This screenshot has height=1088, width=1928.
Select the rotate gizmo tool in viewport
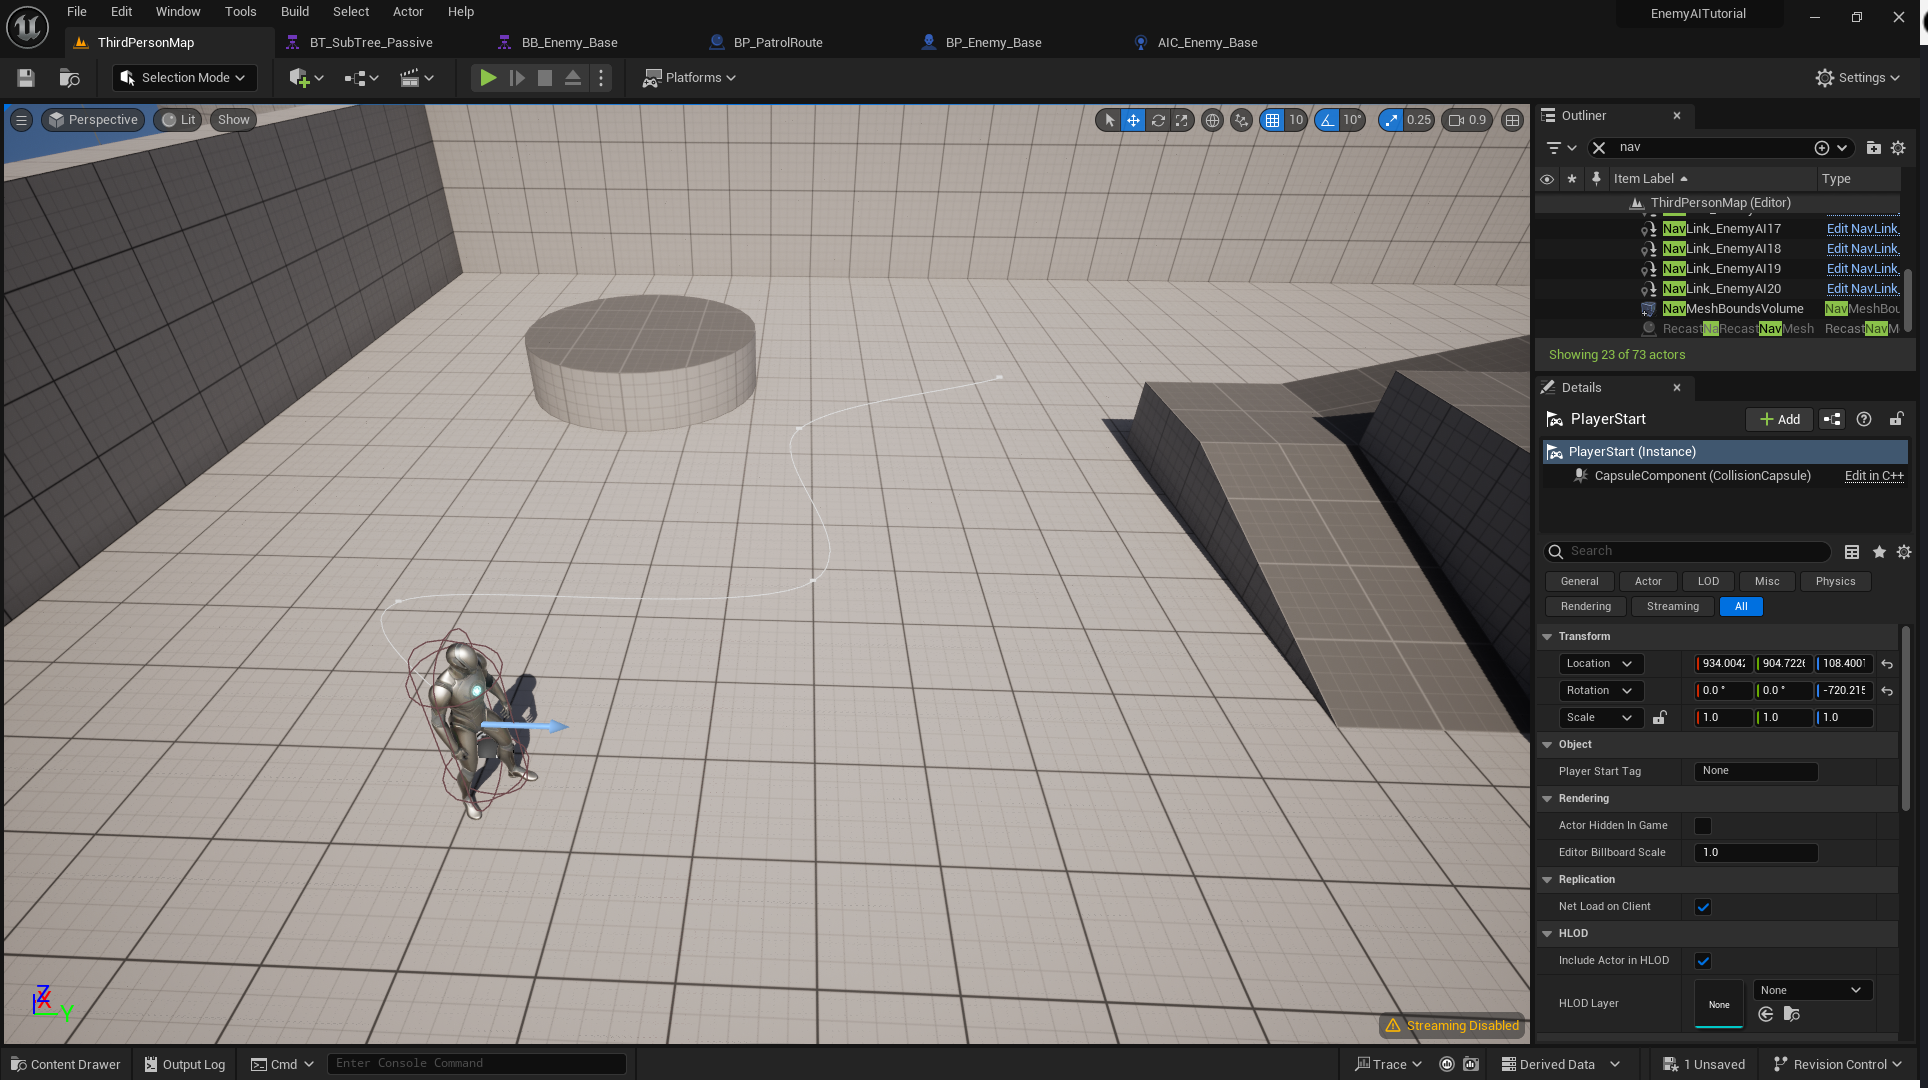(1158, 120)
